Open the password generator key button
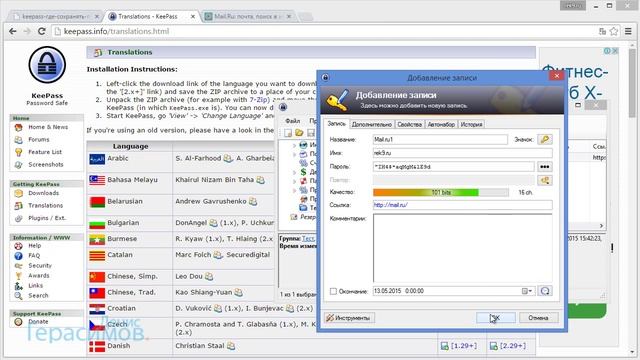This screenshot has width=640, height=360. pyautogui.click(x=544, y=180)
